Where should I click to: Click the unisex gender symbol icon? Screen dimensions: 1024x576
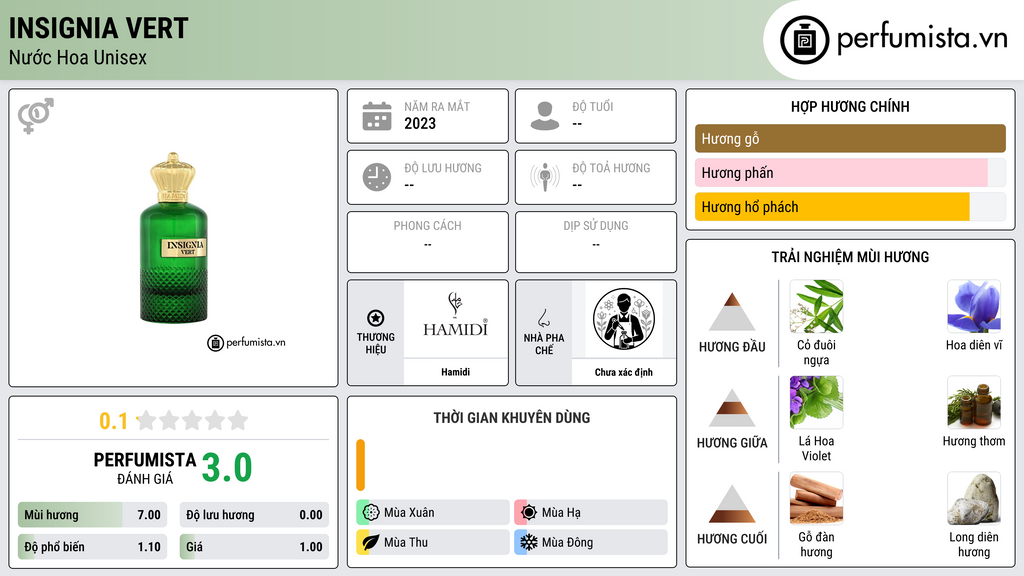36,116
